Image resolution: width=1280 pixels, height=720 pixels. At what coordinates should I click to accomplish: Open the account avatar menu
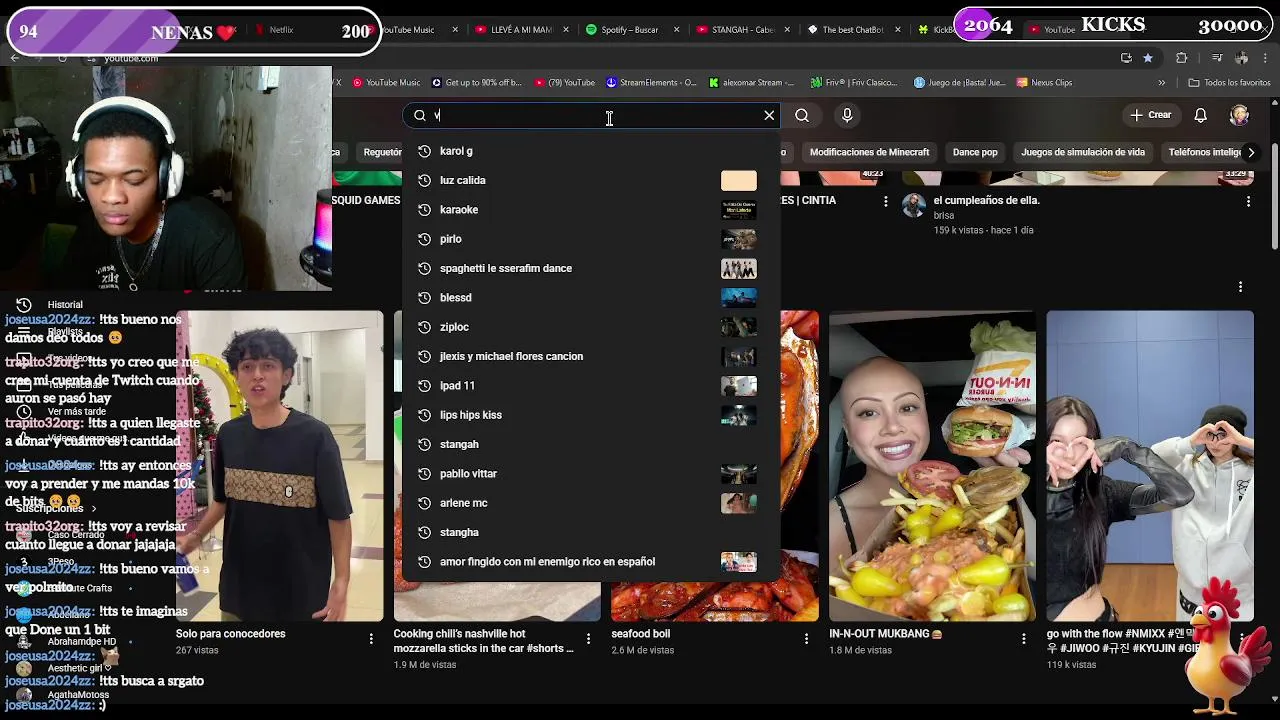(x=1239, y=115)
